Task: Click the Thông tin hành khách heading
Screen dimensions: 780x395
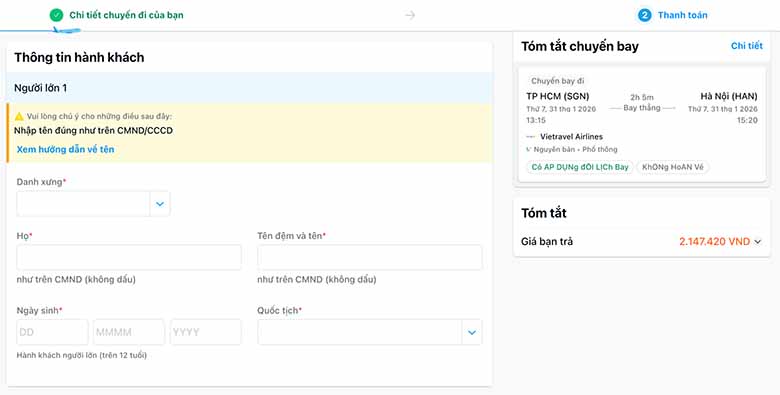Action: (x=79, y=58)
